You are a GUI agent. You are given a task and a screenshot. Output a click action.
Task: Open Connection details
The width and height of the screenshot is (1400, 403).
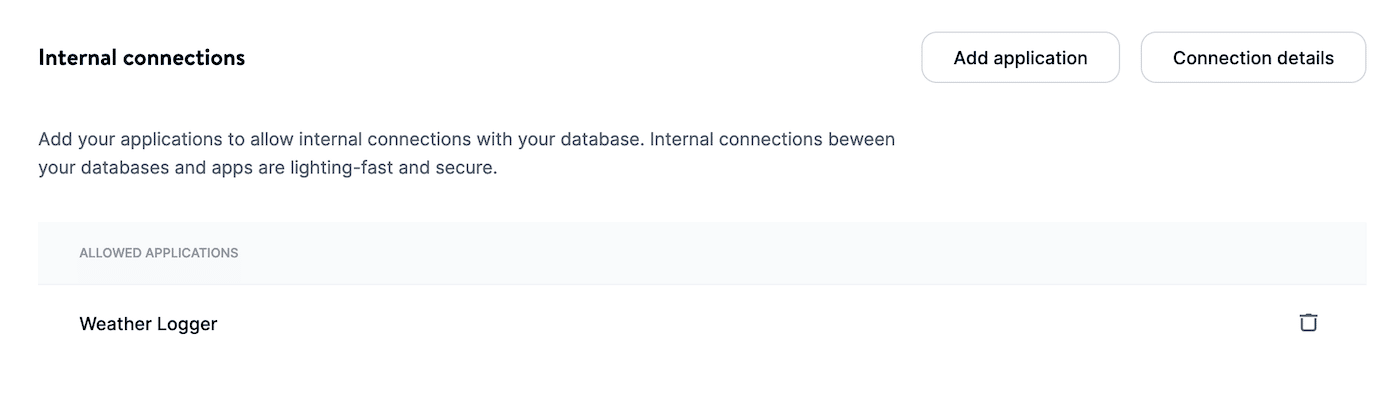tap(1253, 58)
